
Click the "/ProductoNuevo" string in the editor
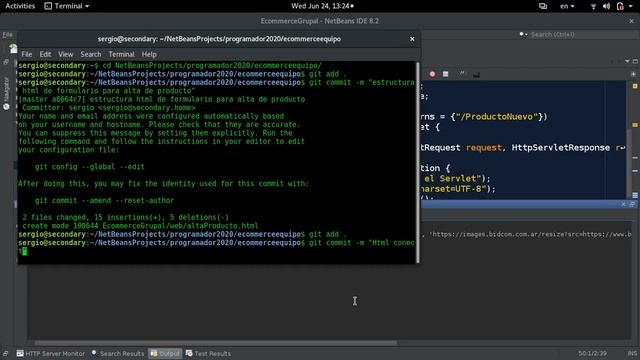point(497,117)
